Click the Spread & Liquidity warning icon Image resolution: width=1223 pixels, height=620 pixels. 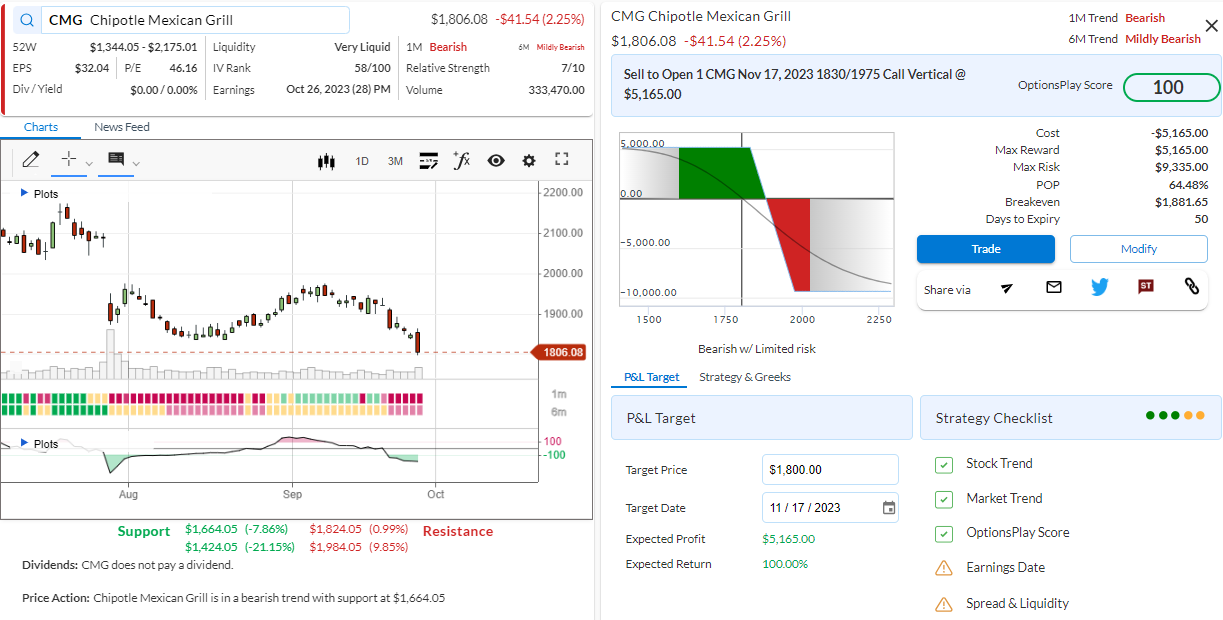pyautogui.click(x=943, y=604)
